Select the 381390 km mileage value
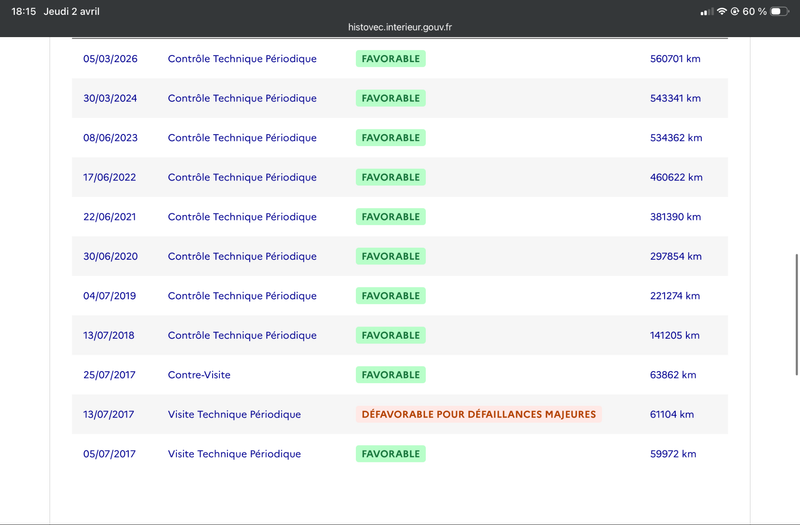800x525 pixels. point(675,217)
